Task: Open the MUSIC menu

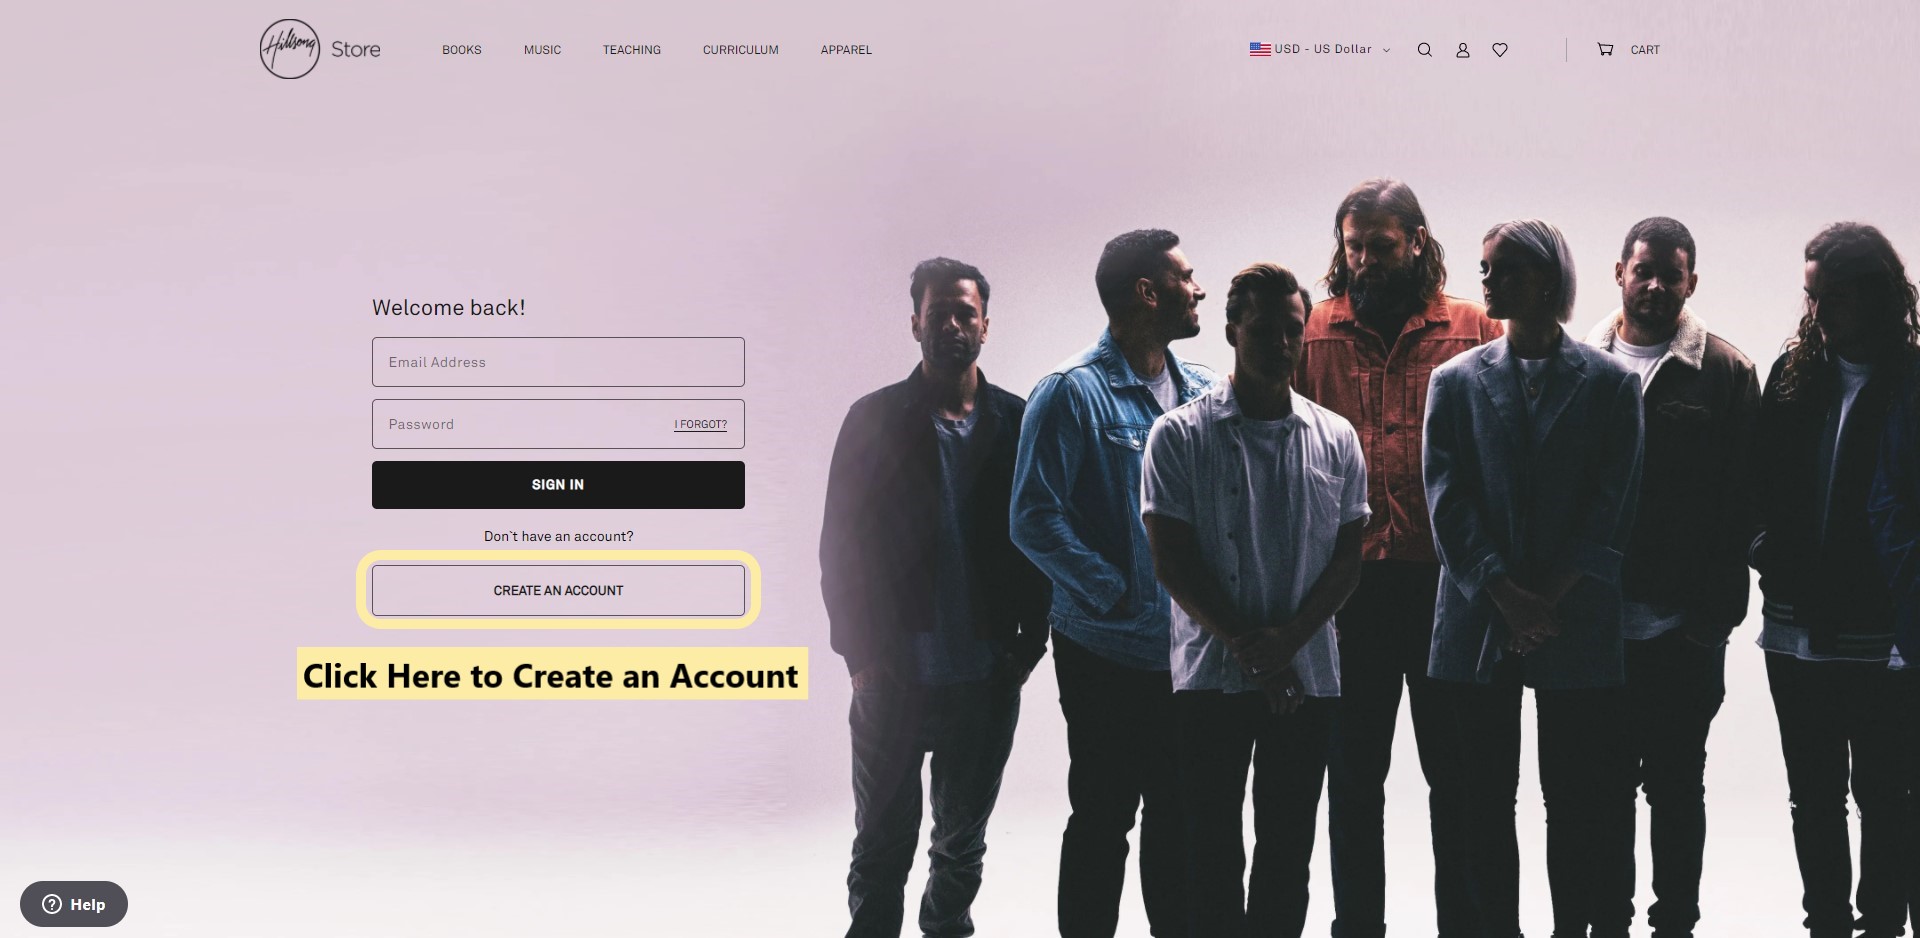Action: [542, 50]
